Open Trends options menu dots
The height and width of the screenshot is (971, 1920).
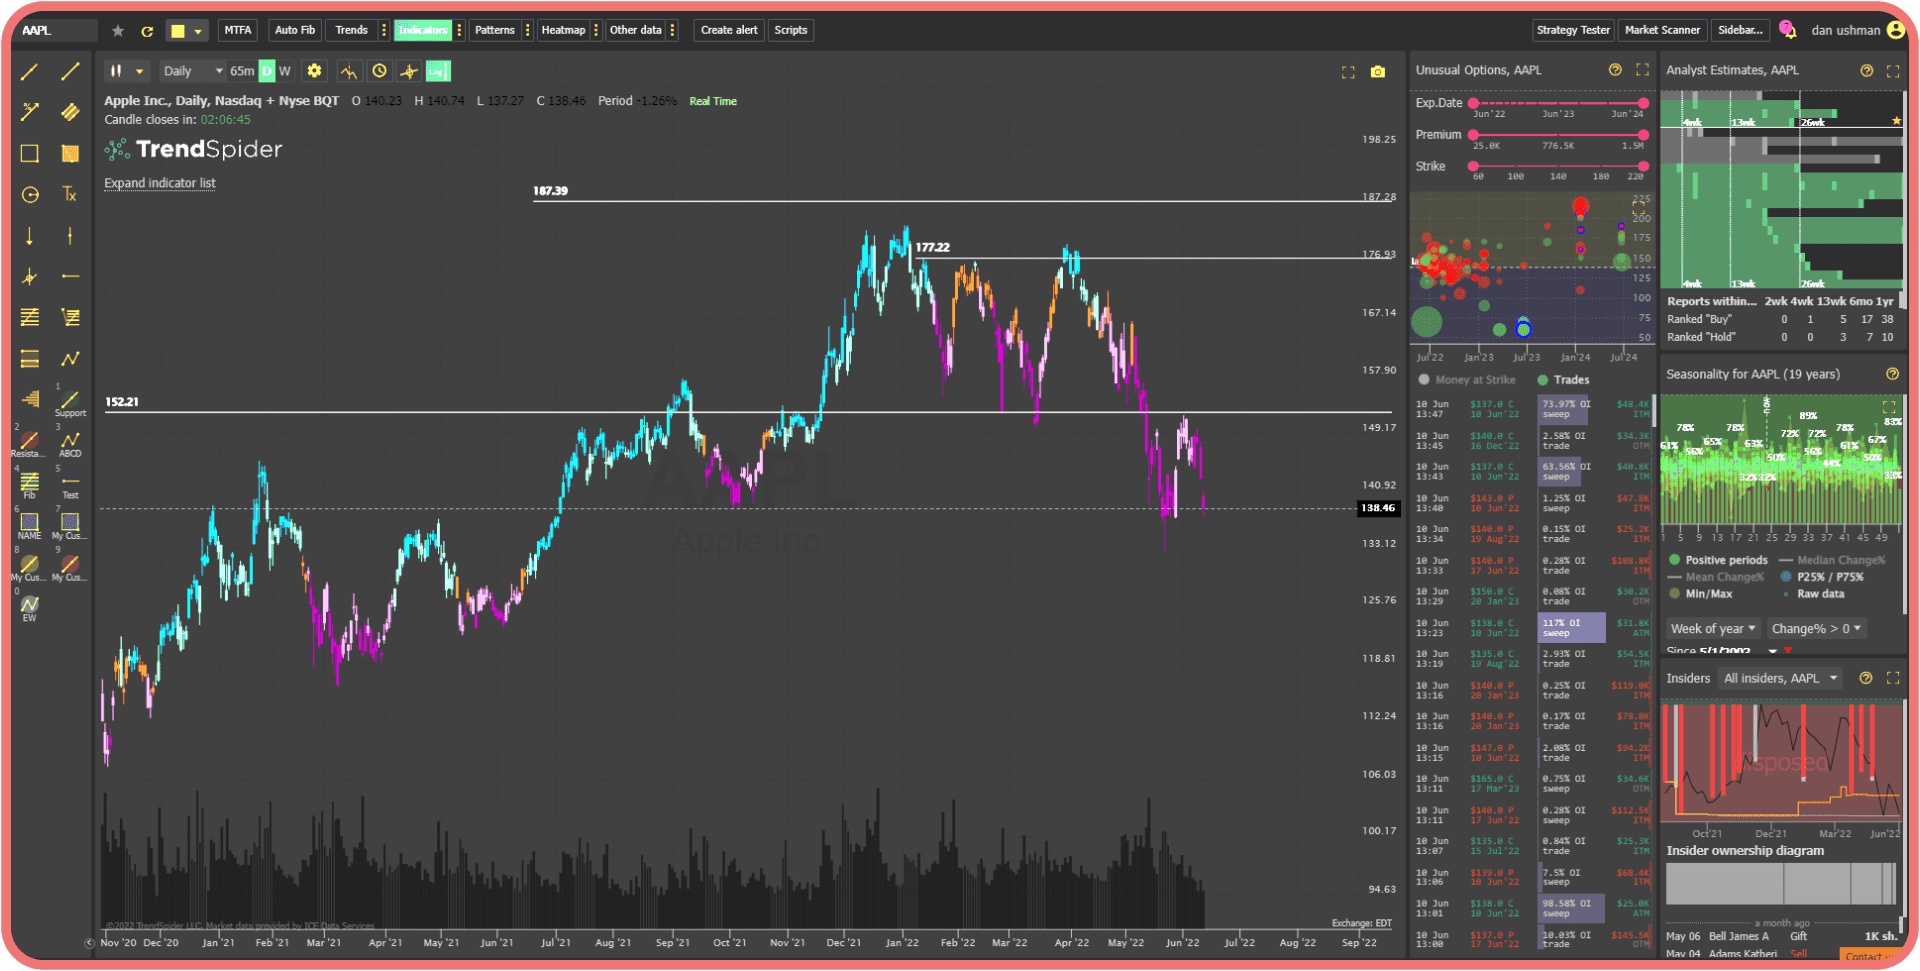click(x=384, y=30)
